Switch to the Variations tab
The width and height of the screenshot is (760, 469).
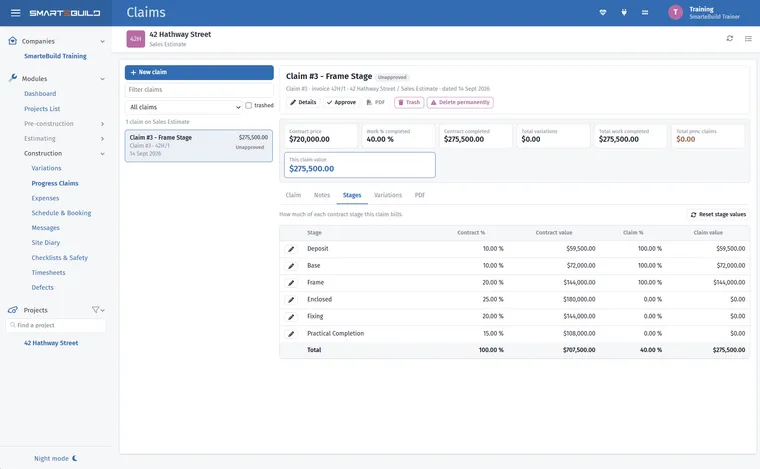click(x=388, y=195)
